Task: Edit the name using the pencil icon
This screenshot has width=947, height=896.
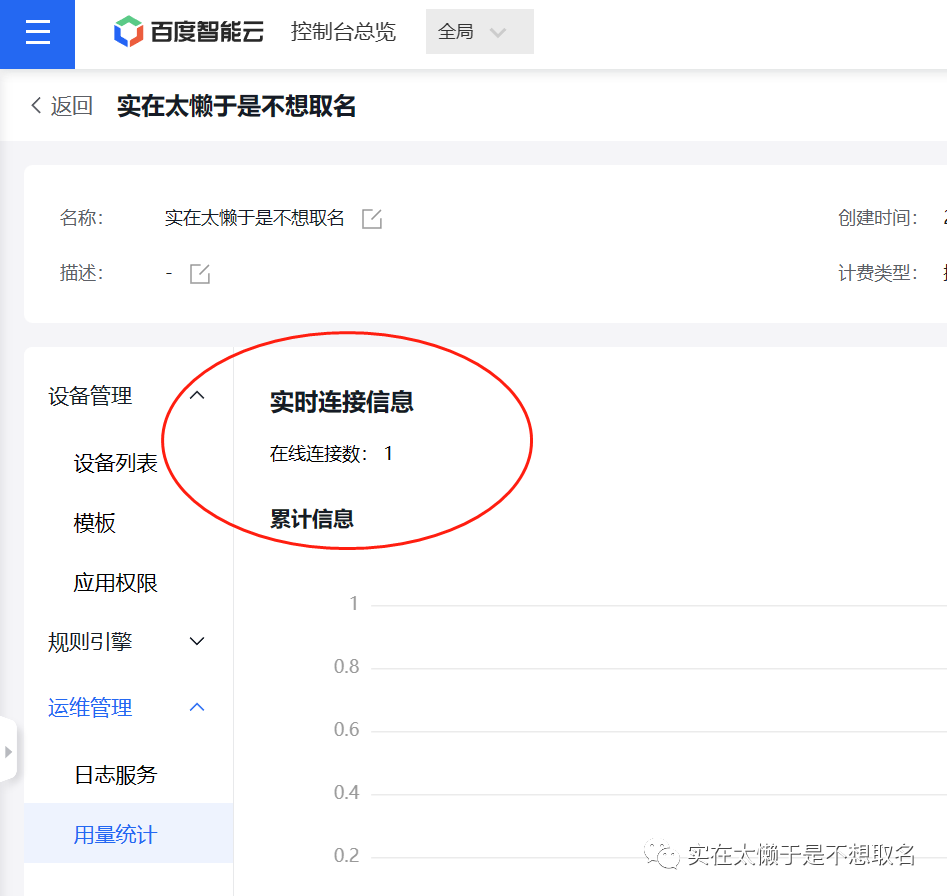Action: [x=372, y=219]
